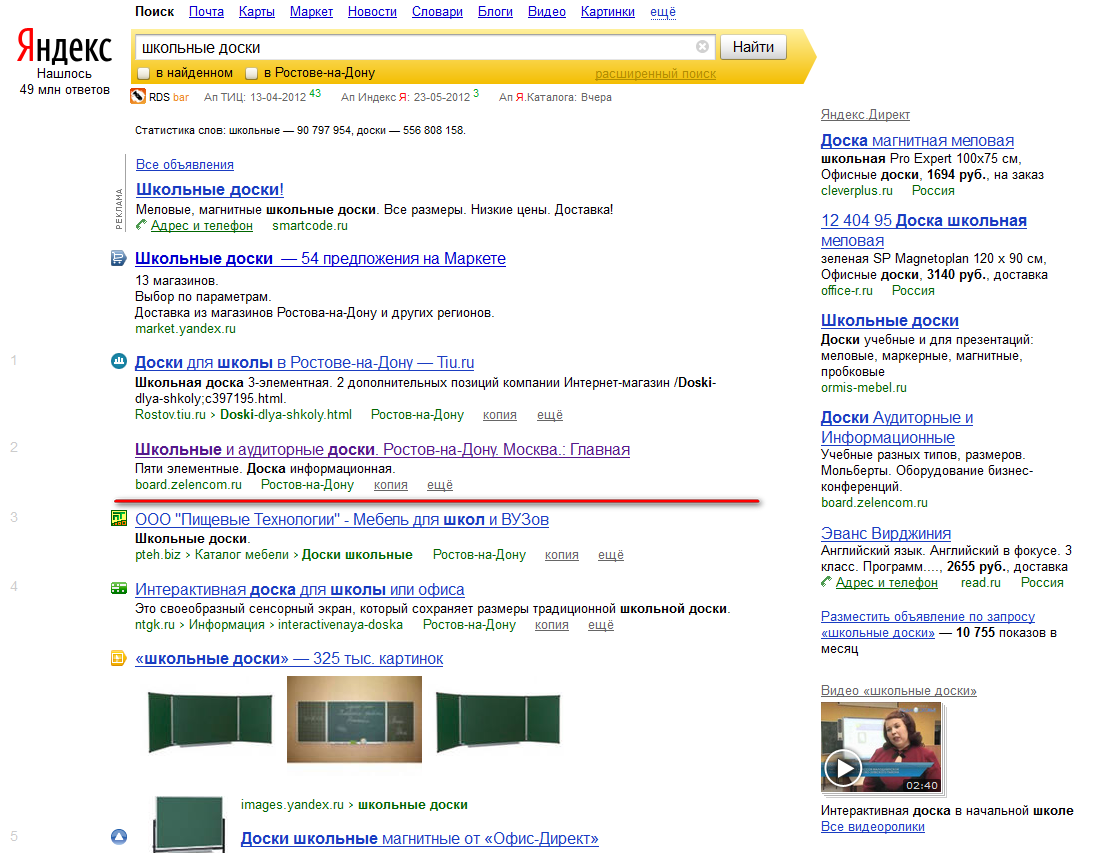Open cached 'копия' of the board.zelencom.ru result
This screenshot has height=853, width=1119.
390,485
